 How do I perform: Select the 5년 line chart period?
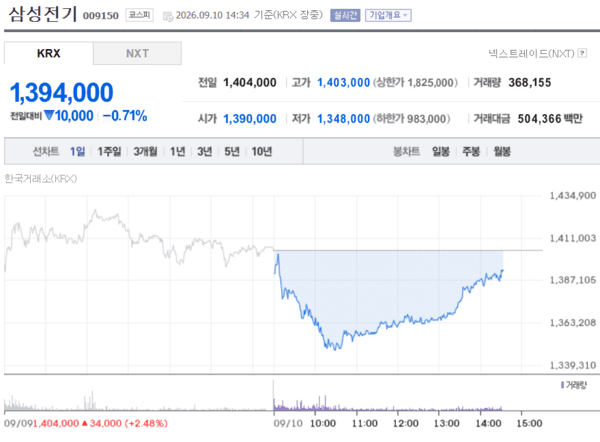[x=232, y=152]
